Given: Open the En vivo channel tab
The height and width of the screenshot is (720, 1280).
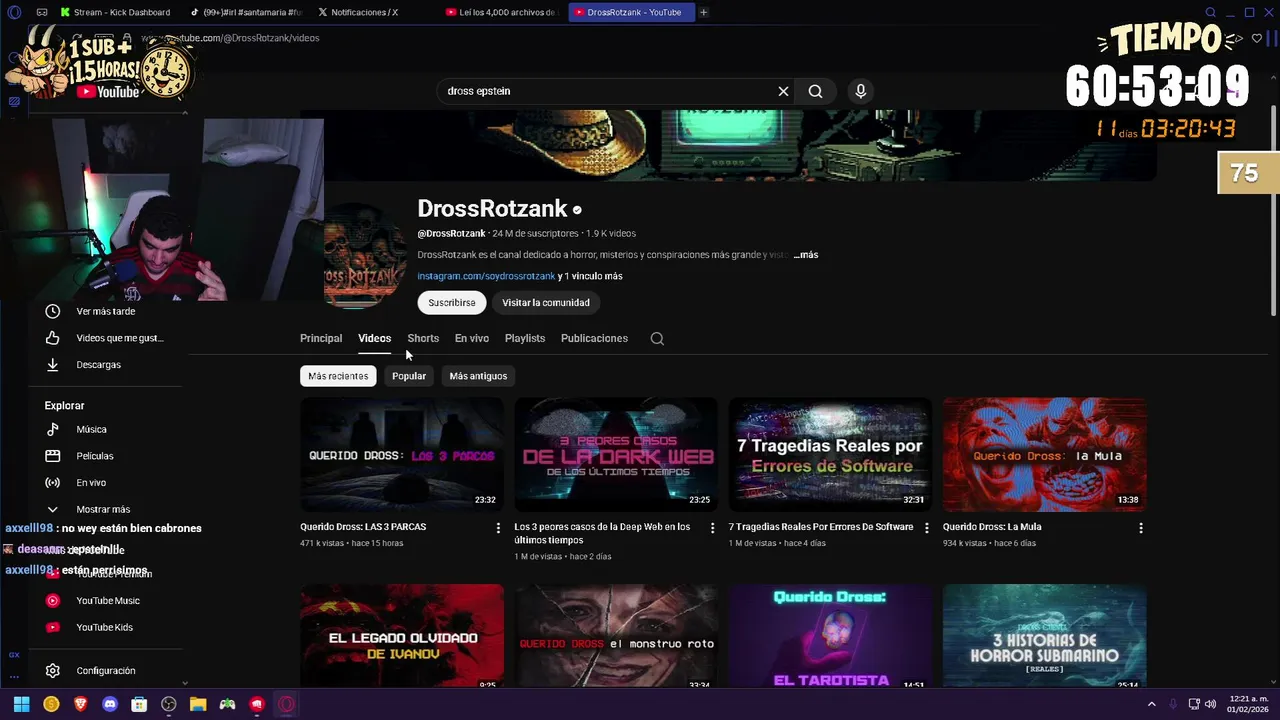Looking at the screenshot, I should pos(472,339).
